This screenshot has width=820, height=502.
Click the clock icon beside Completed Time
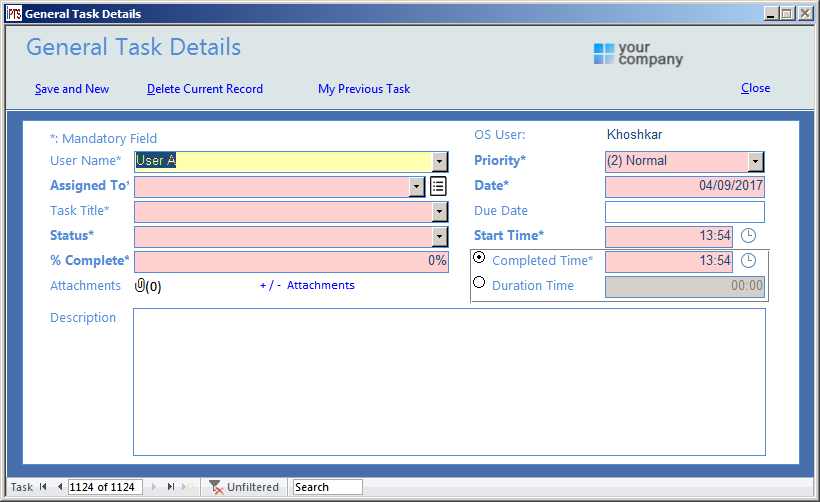click(748, 261)
